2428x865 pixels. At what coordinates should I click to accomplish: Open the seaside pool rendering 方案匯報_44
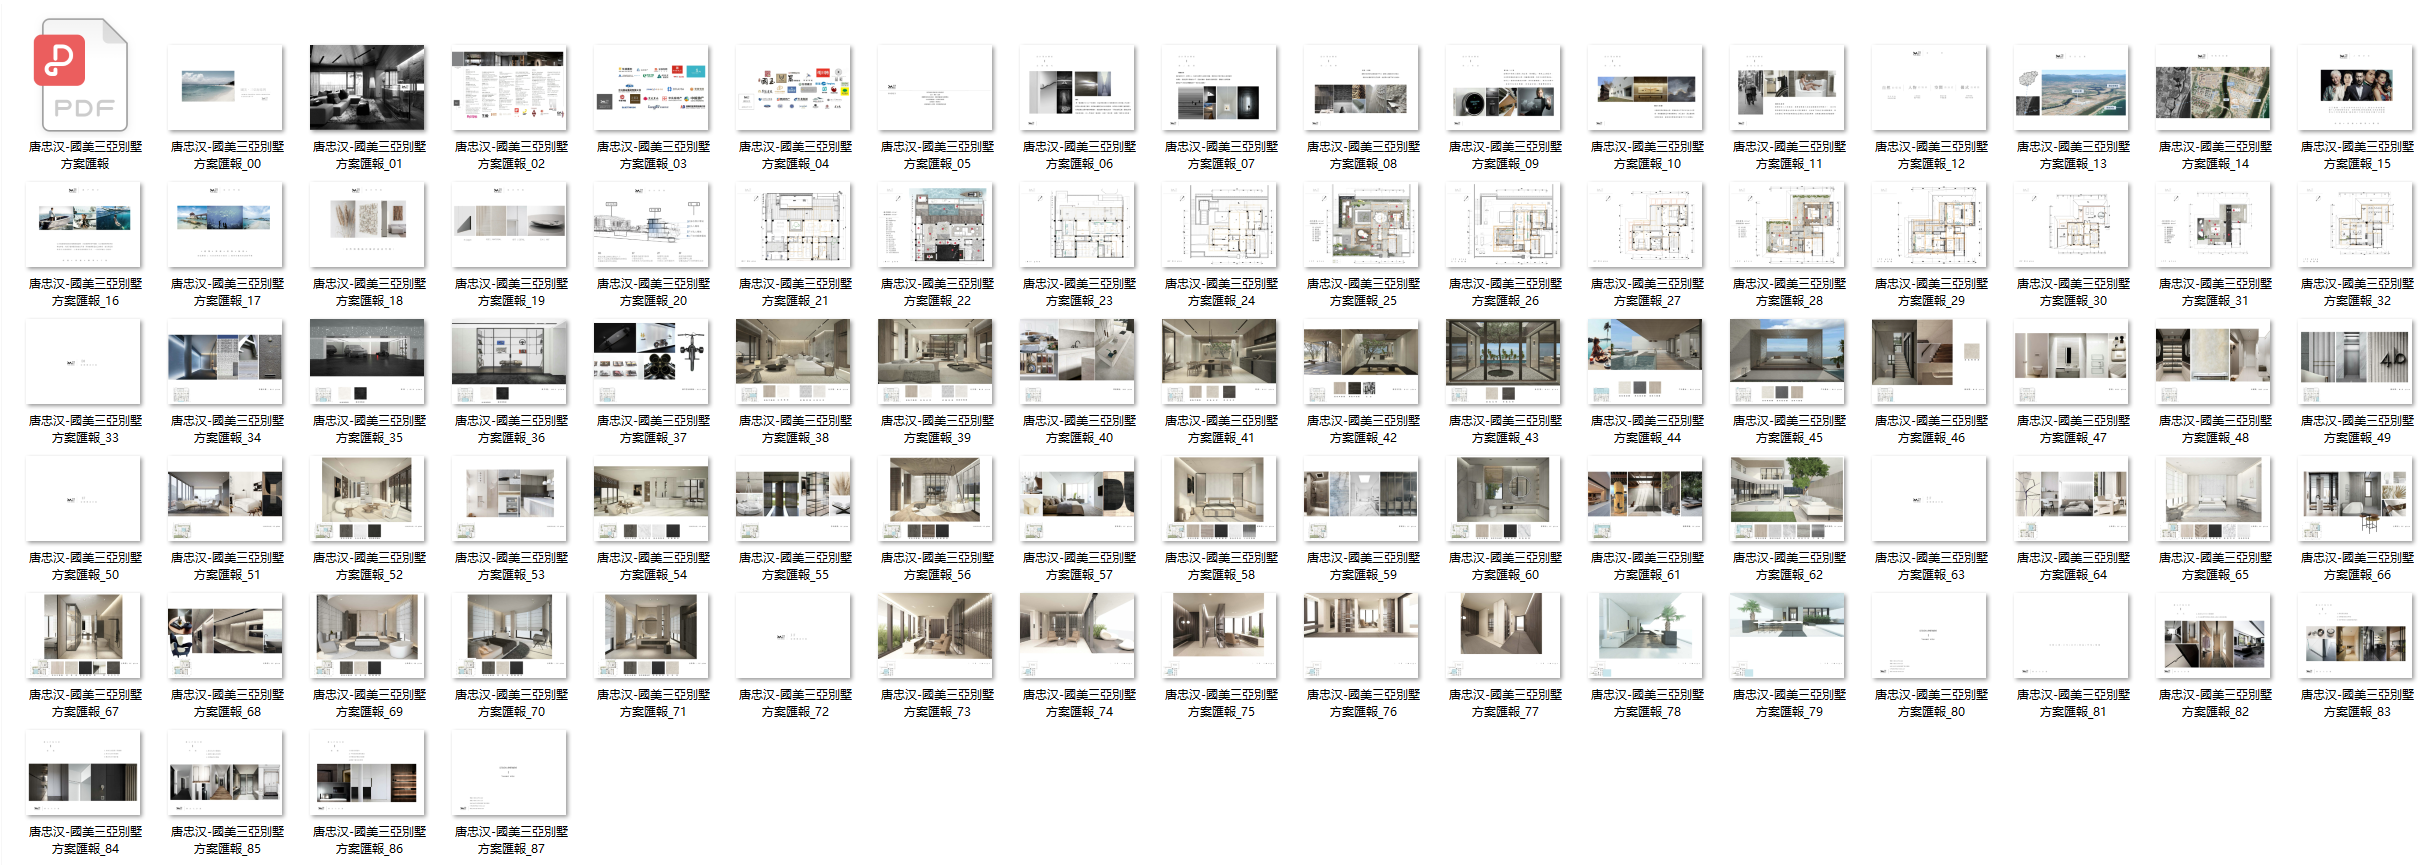[1645, 362]
